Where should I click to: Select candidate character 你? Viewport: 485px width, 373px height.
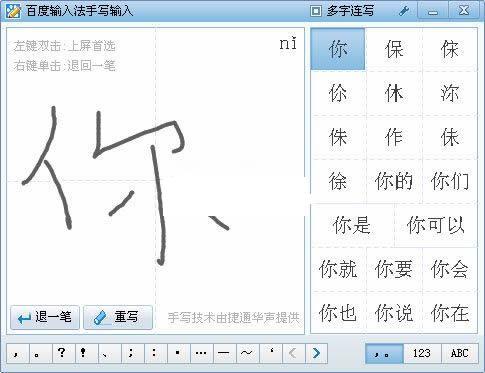338,49
